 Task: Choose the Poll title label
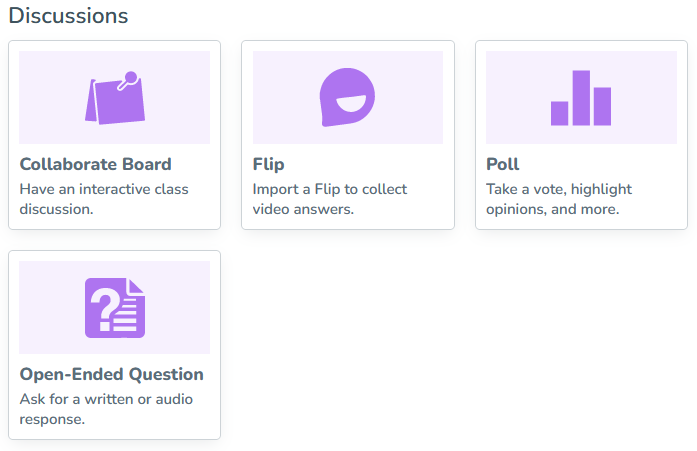[502, 165]
